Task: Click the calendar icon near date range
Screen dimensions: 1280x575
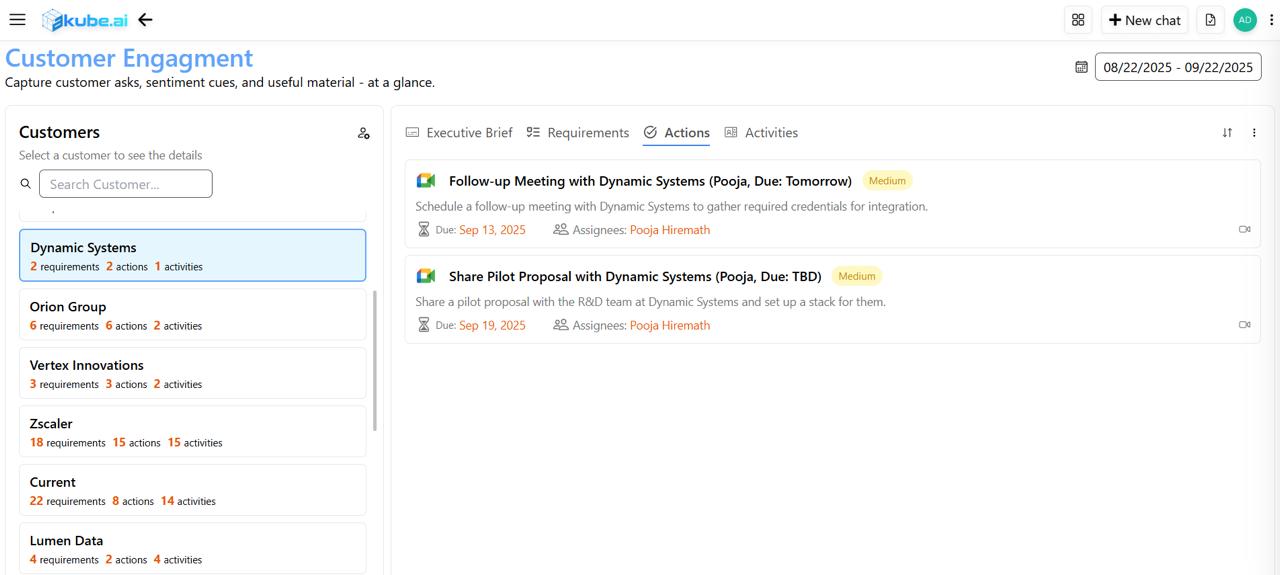Action: pos(1081,67)
